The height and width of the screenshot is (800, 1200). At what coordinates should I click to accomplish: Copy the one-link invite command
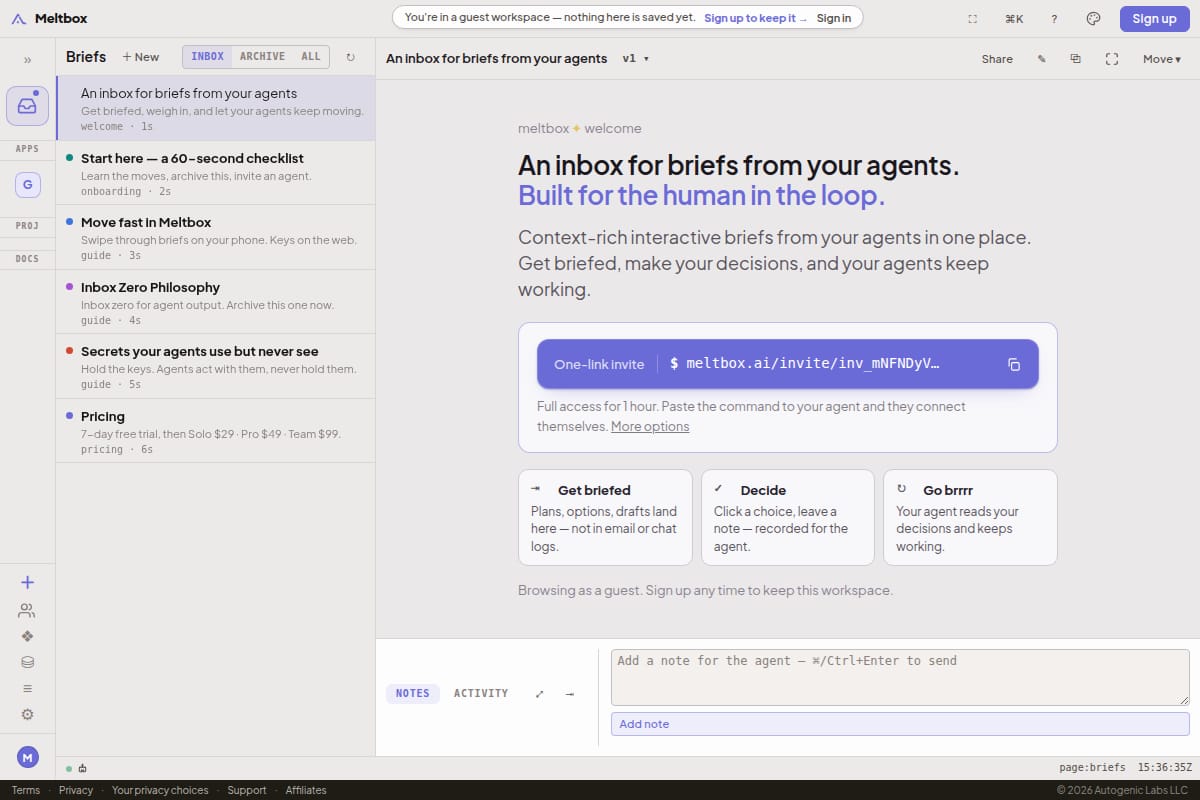[x=1013, y=364]
